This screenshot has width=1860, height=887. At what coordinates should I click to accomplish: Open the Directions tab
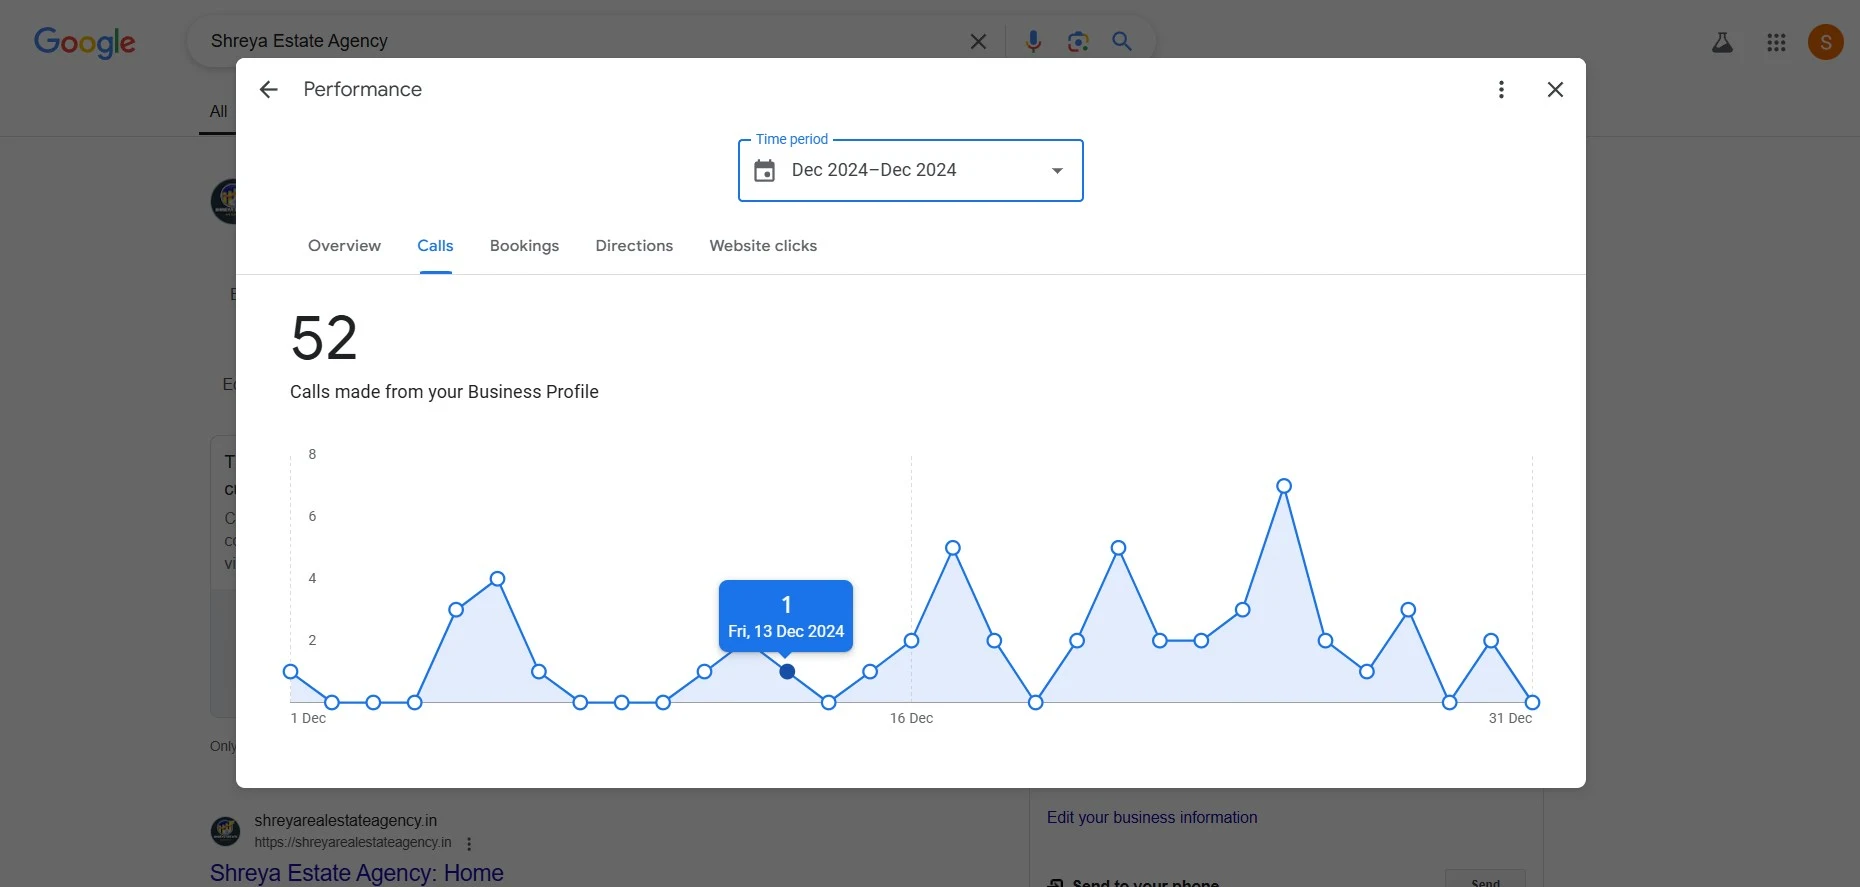point(634,246)
